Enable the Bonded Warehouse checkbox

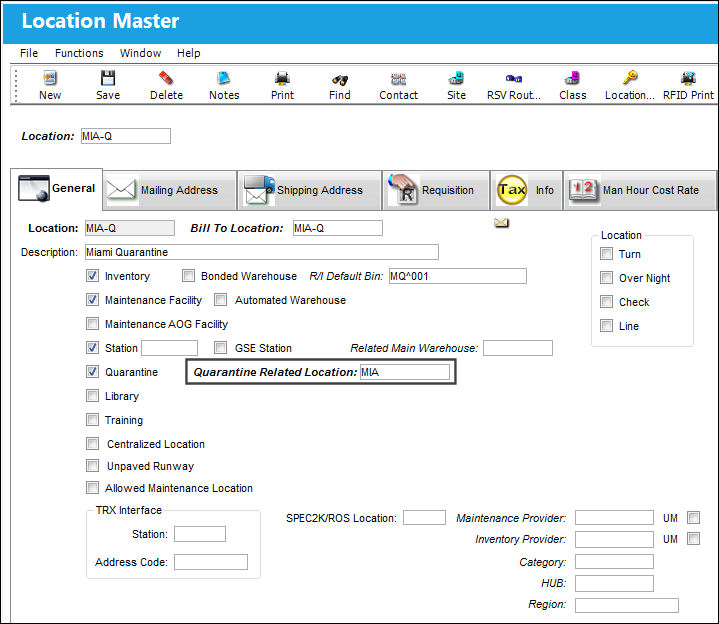coord(188,276)
